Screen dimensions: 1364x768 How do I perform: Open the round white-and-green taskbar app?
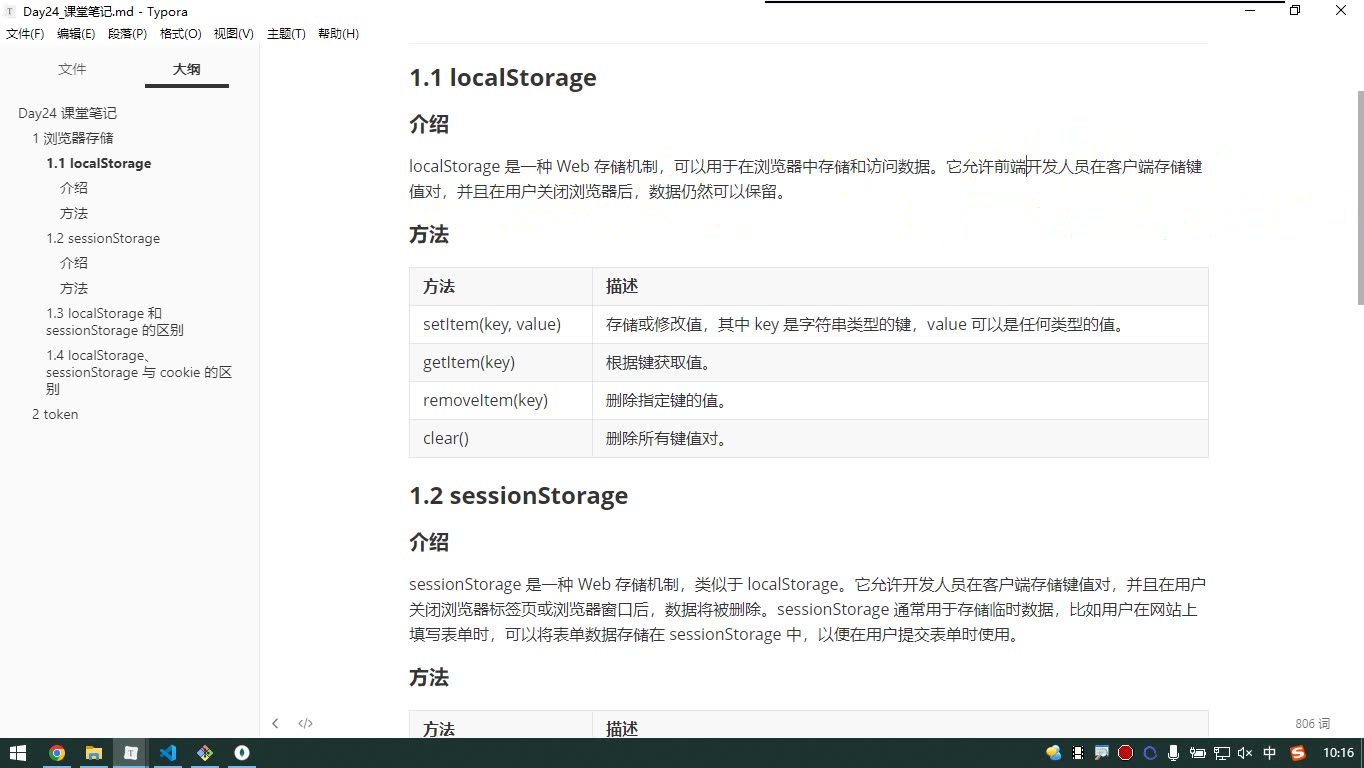click(x=242, y=753)
